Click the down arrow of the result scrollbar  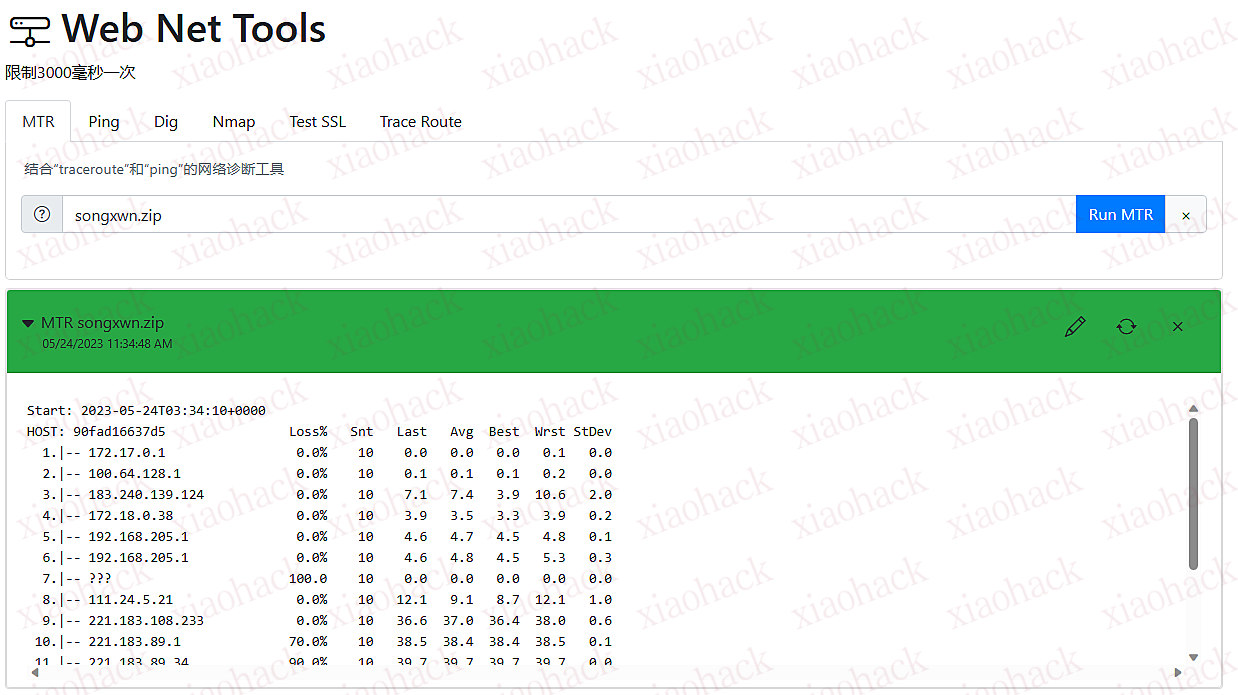1193,658
